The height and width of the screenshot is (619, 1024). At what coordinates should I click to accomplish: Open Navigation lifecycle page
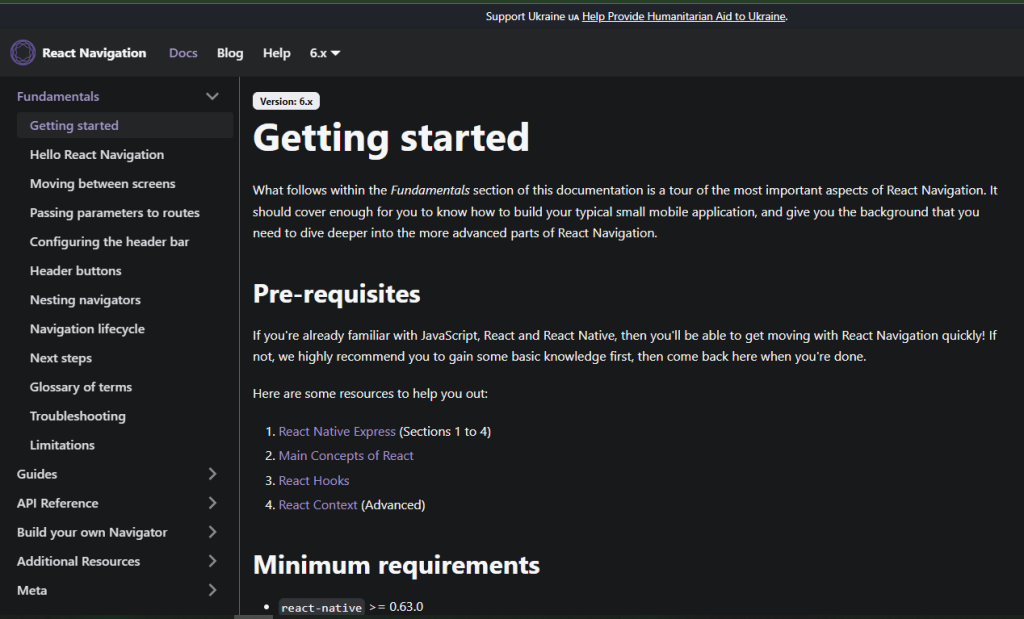pos(87,329)
